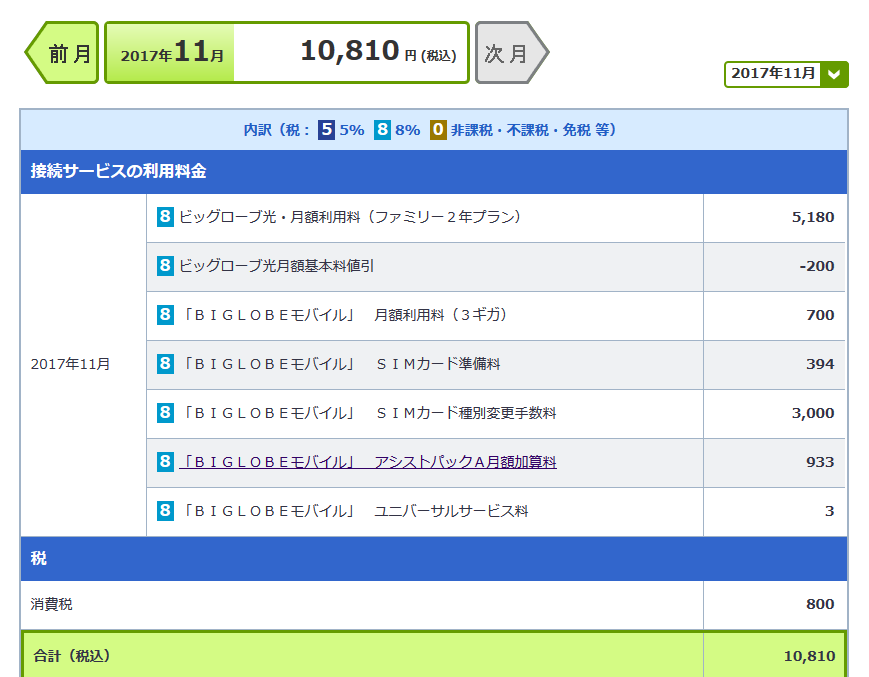Click the 0 non-taxable legend icon
This screenshot has width=869, height=677.
(x=438, y=130)
